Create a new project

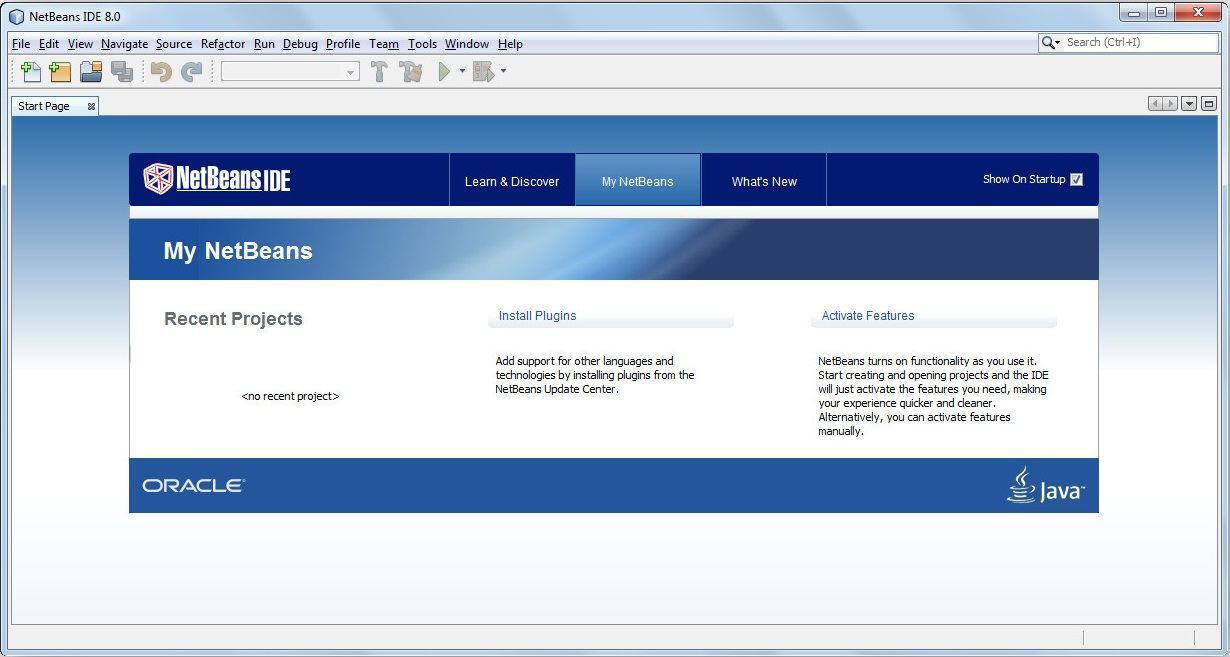[x=61, y=71]
